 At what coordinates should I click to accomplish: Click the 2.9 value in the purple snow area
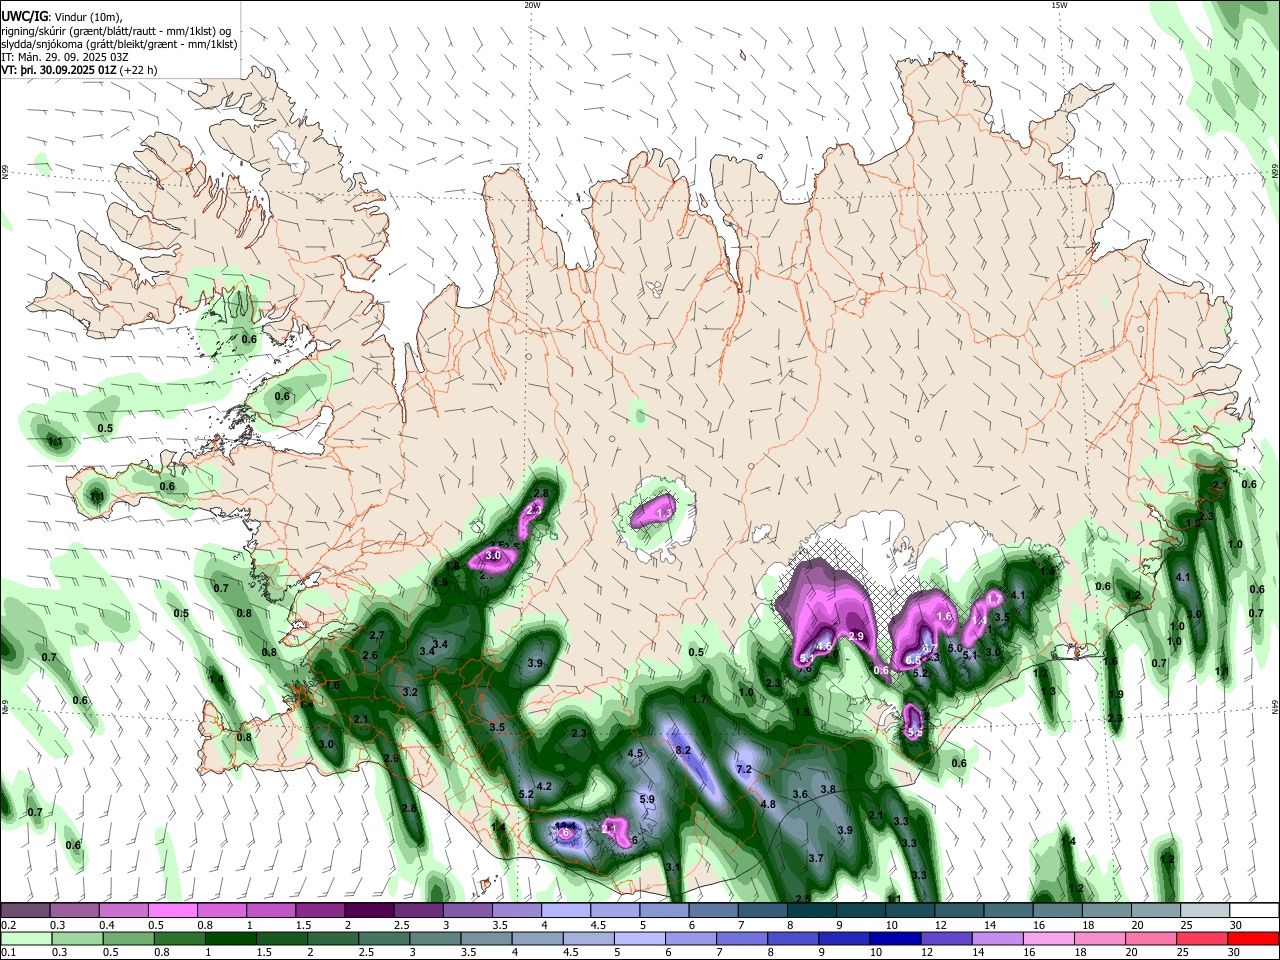(856, 636)
